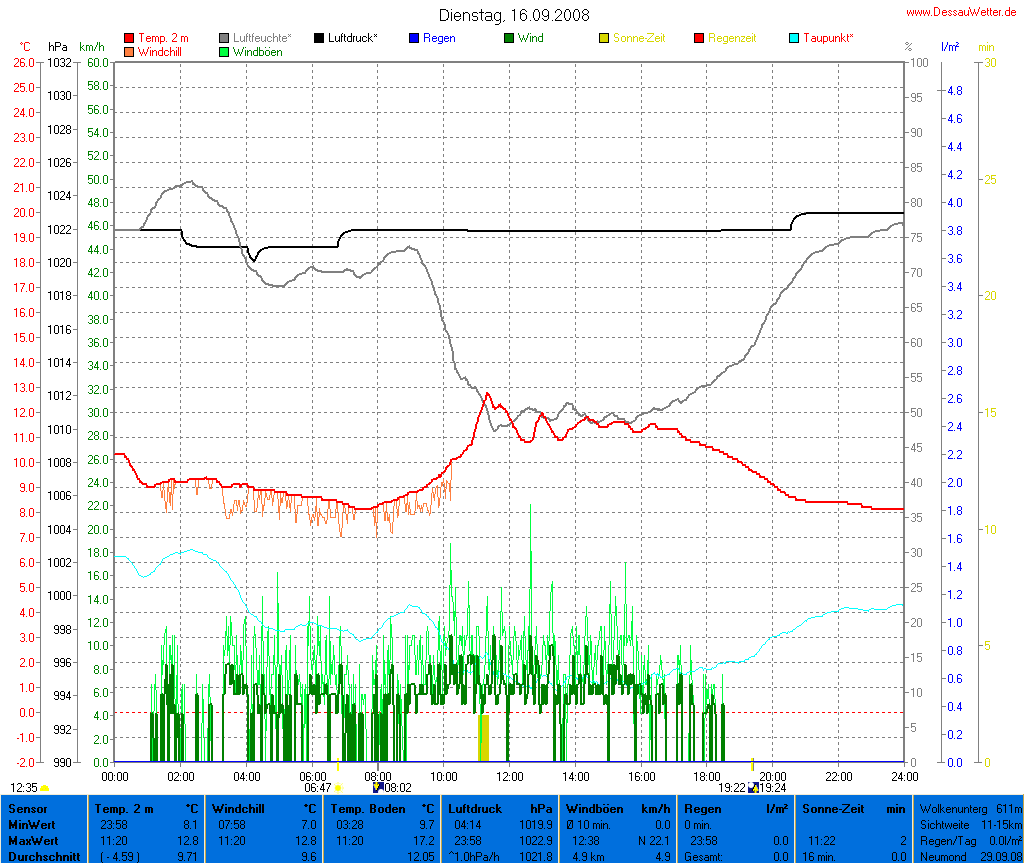
Task: Click the Temp. Boden table header
Action: coord(383,808)
